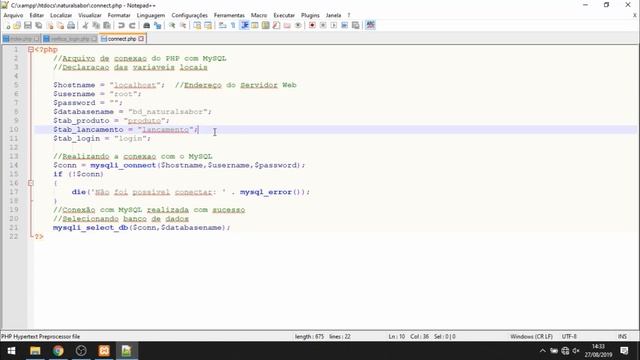Click the Save All toolbar icon
Viewport: 640px width, 360px height.
point(39,25)
